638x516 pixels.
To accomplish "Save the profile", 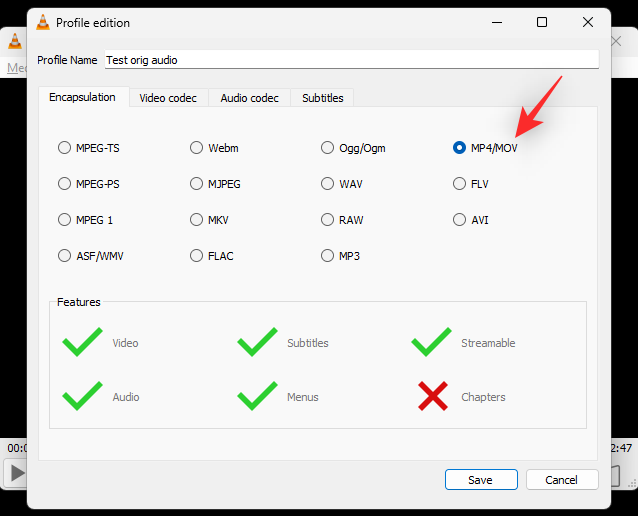I will [x=481, y=480].
